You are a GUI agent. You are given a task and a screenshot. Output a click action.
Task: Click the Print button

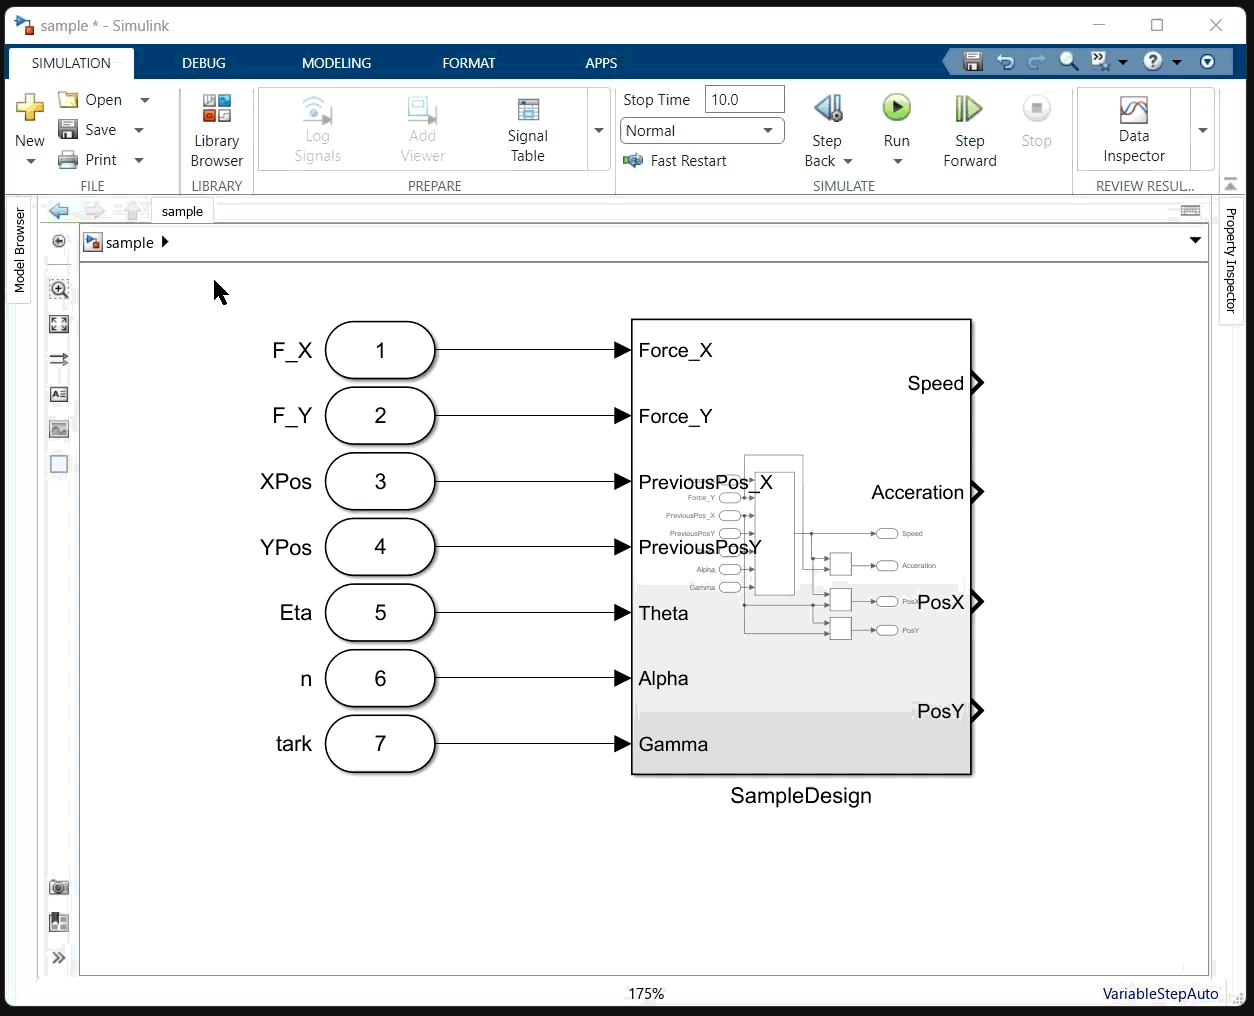coord(88,160)
